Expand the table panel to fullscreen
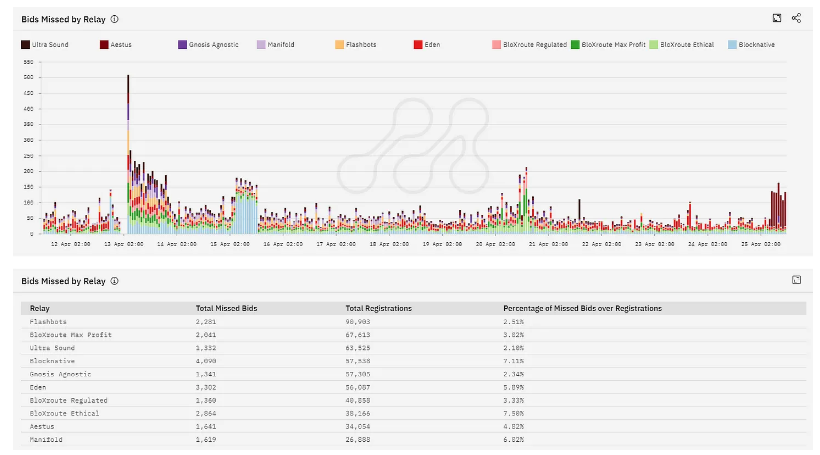 coord(796,280)
